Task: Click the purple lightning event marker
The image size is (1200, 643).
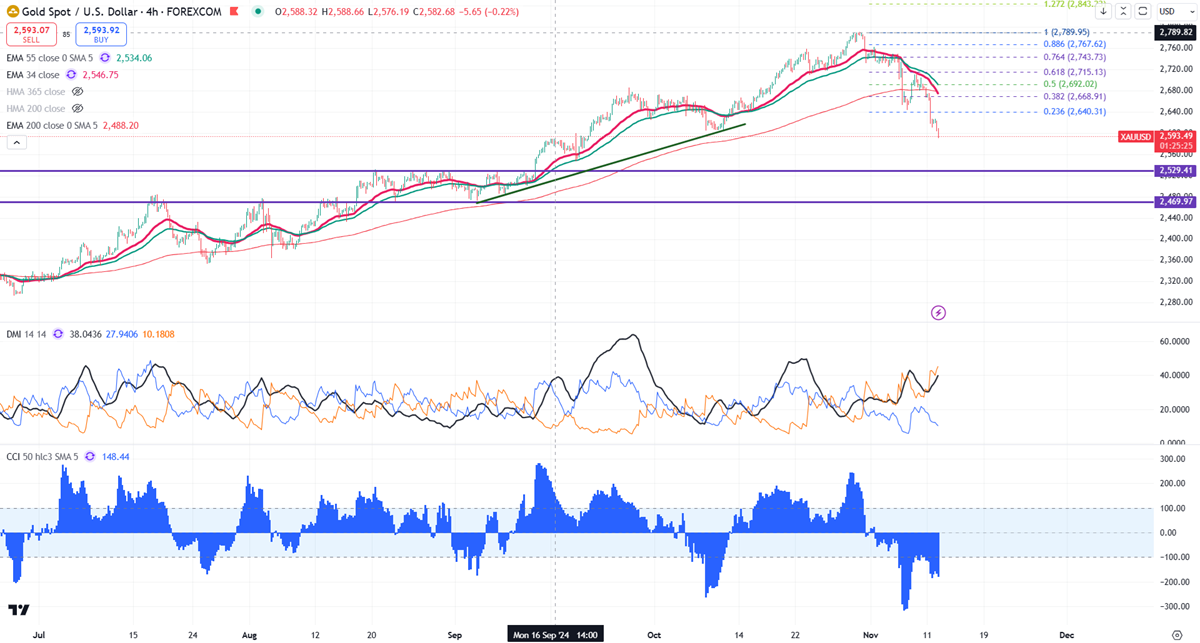Action: 939,313
